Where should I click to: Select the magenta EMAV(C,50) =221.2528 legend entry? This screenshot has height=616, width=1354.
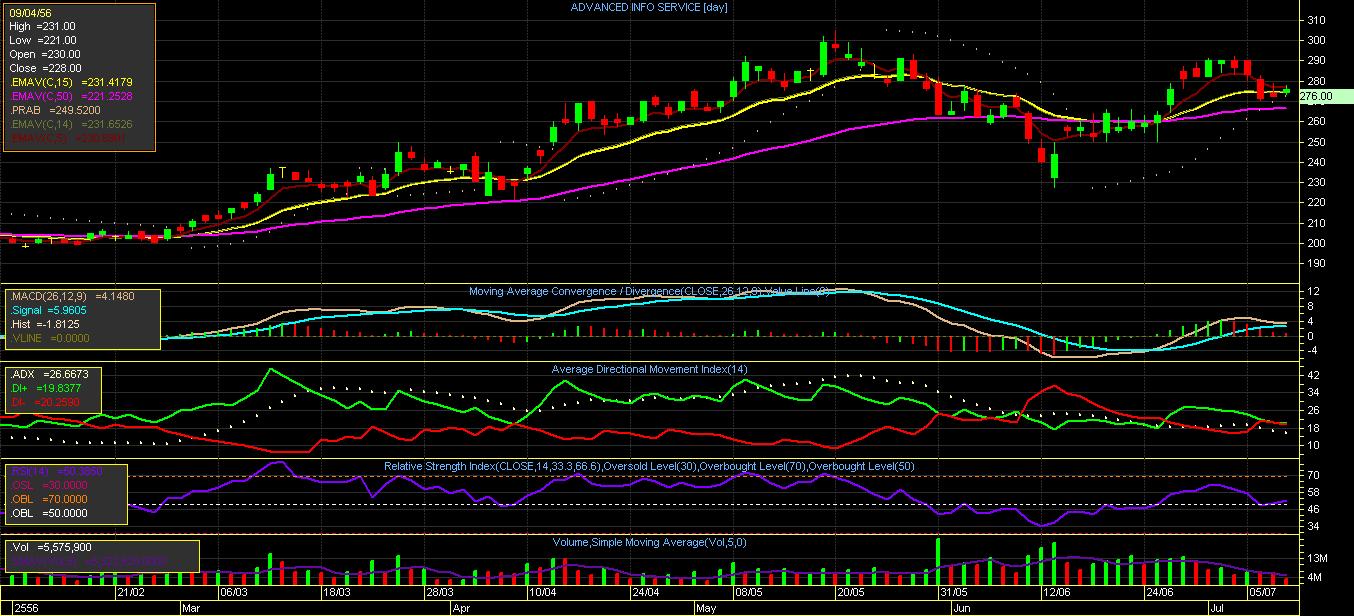(70, 96)
